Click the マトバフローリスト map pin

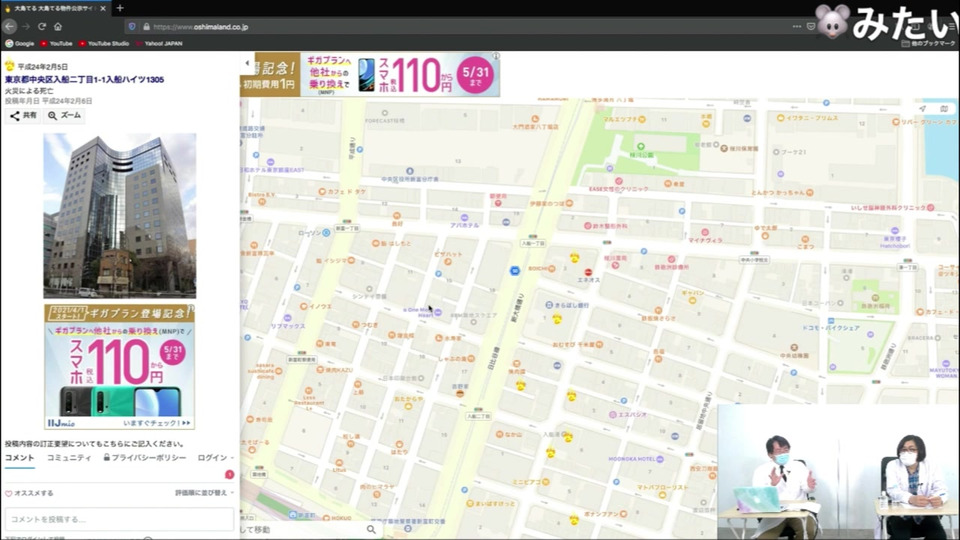coord(661,495)
